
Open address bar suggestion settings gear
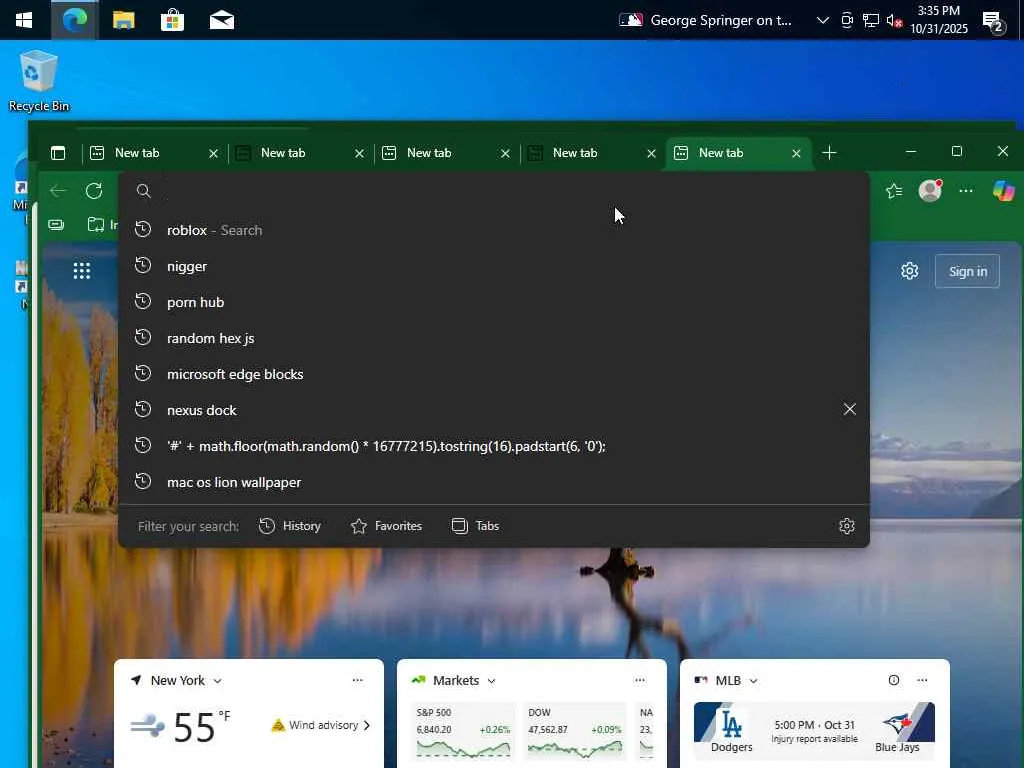point(847,526)
